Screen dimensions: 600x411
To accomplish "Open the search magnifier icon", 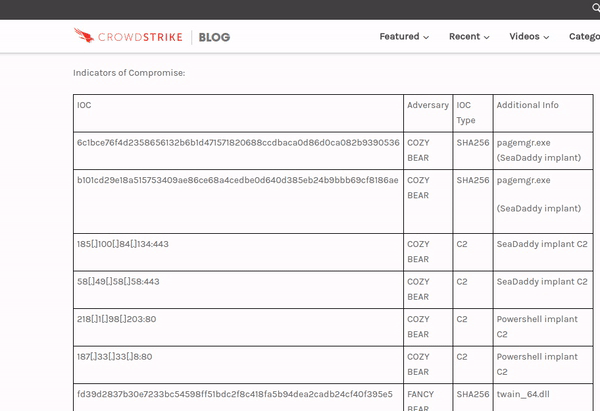I will pos(596,8).
